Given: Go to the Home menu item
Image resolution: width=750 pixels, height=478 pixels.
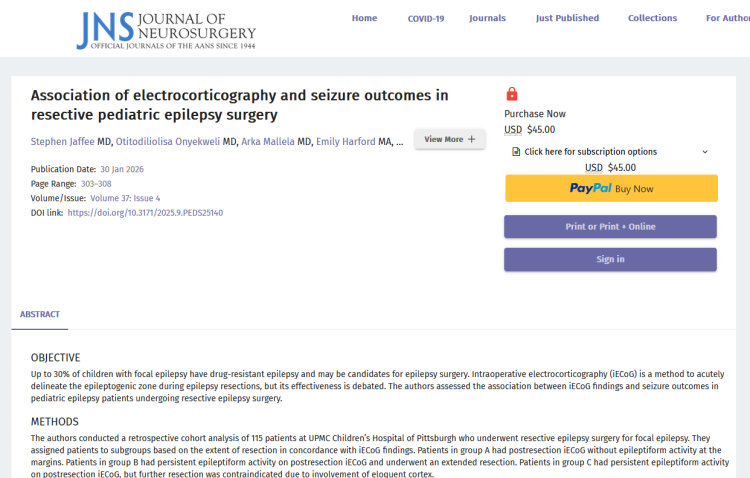Looking at the screenshot, I should coord(364,18).
